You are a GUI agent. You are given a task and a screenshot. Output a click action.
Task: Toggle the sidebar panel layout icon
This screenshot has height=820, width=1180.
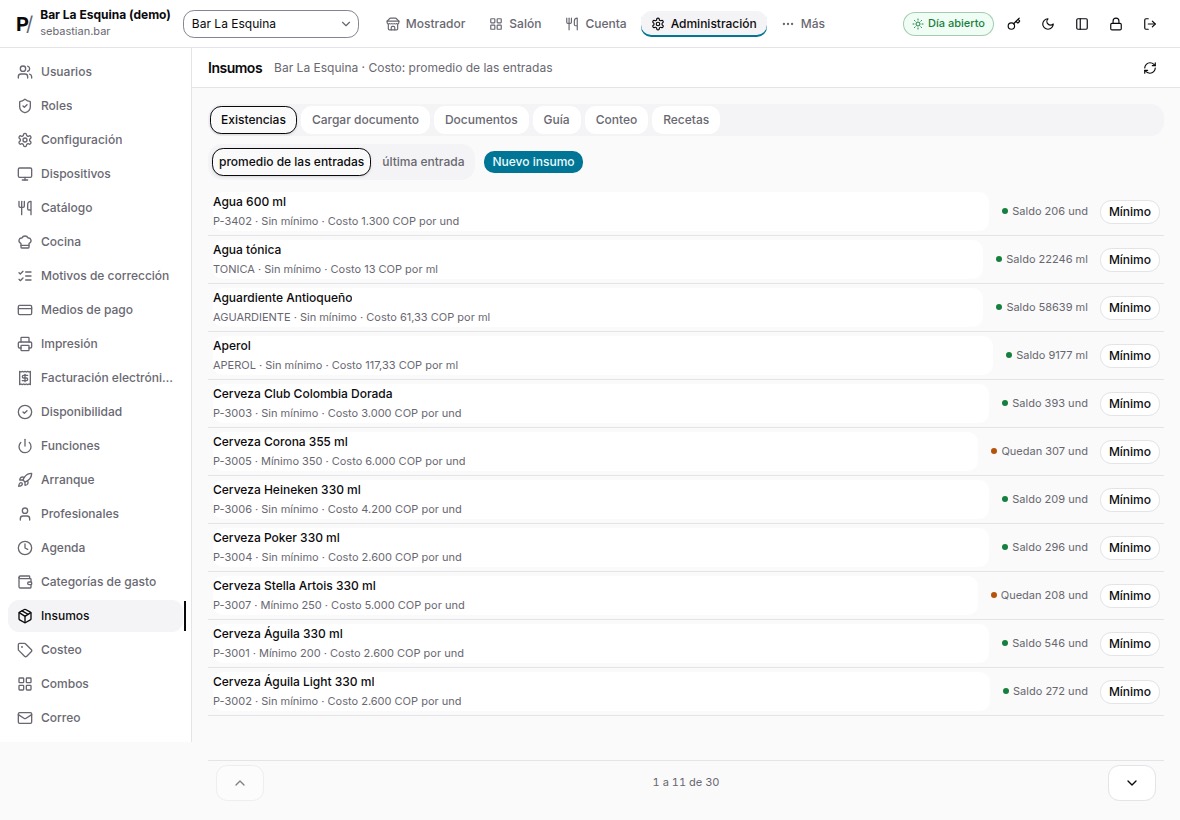click(x=1081, y=24)
